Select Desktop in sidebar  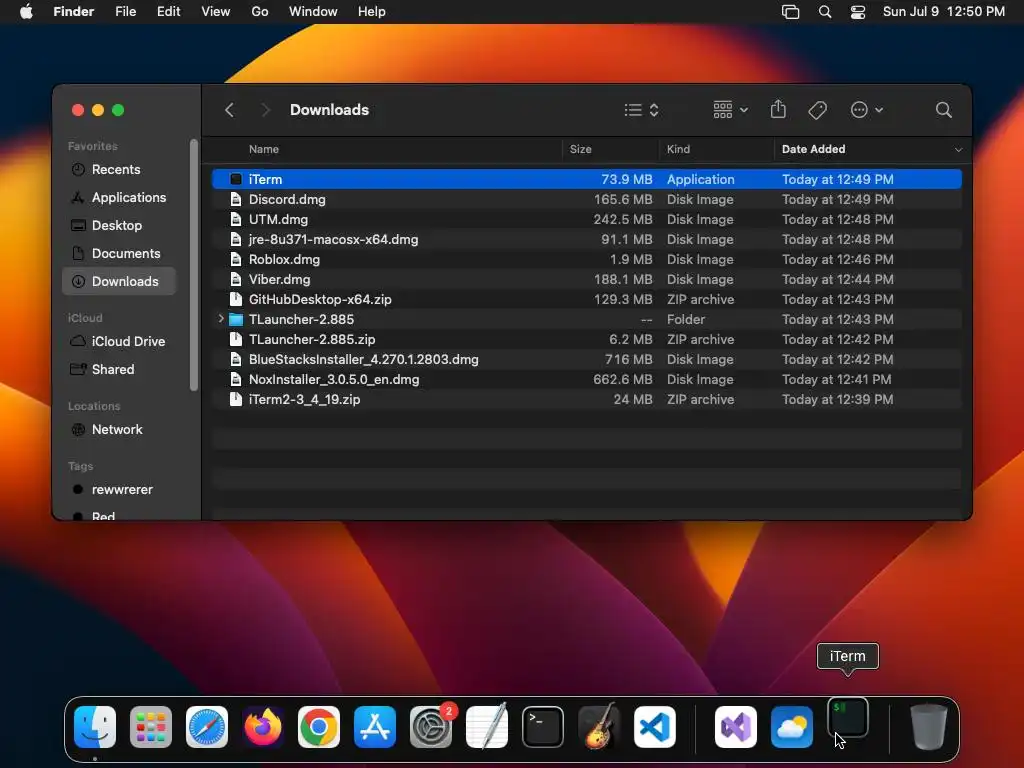[x=119, y=225]
